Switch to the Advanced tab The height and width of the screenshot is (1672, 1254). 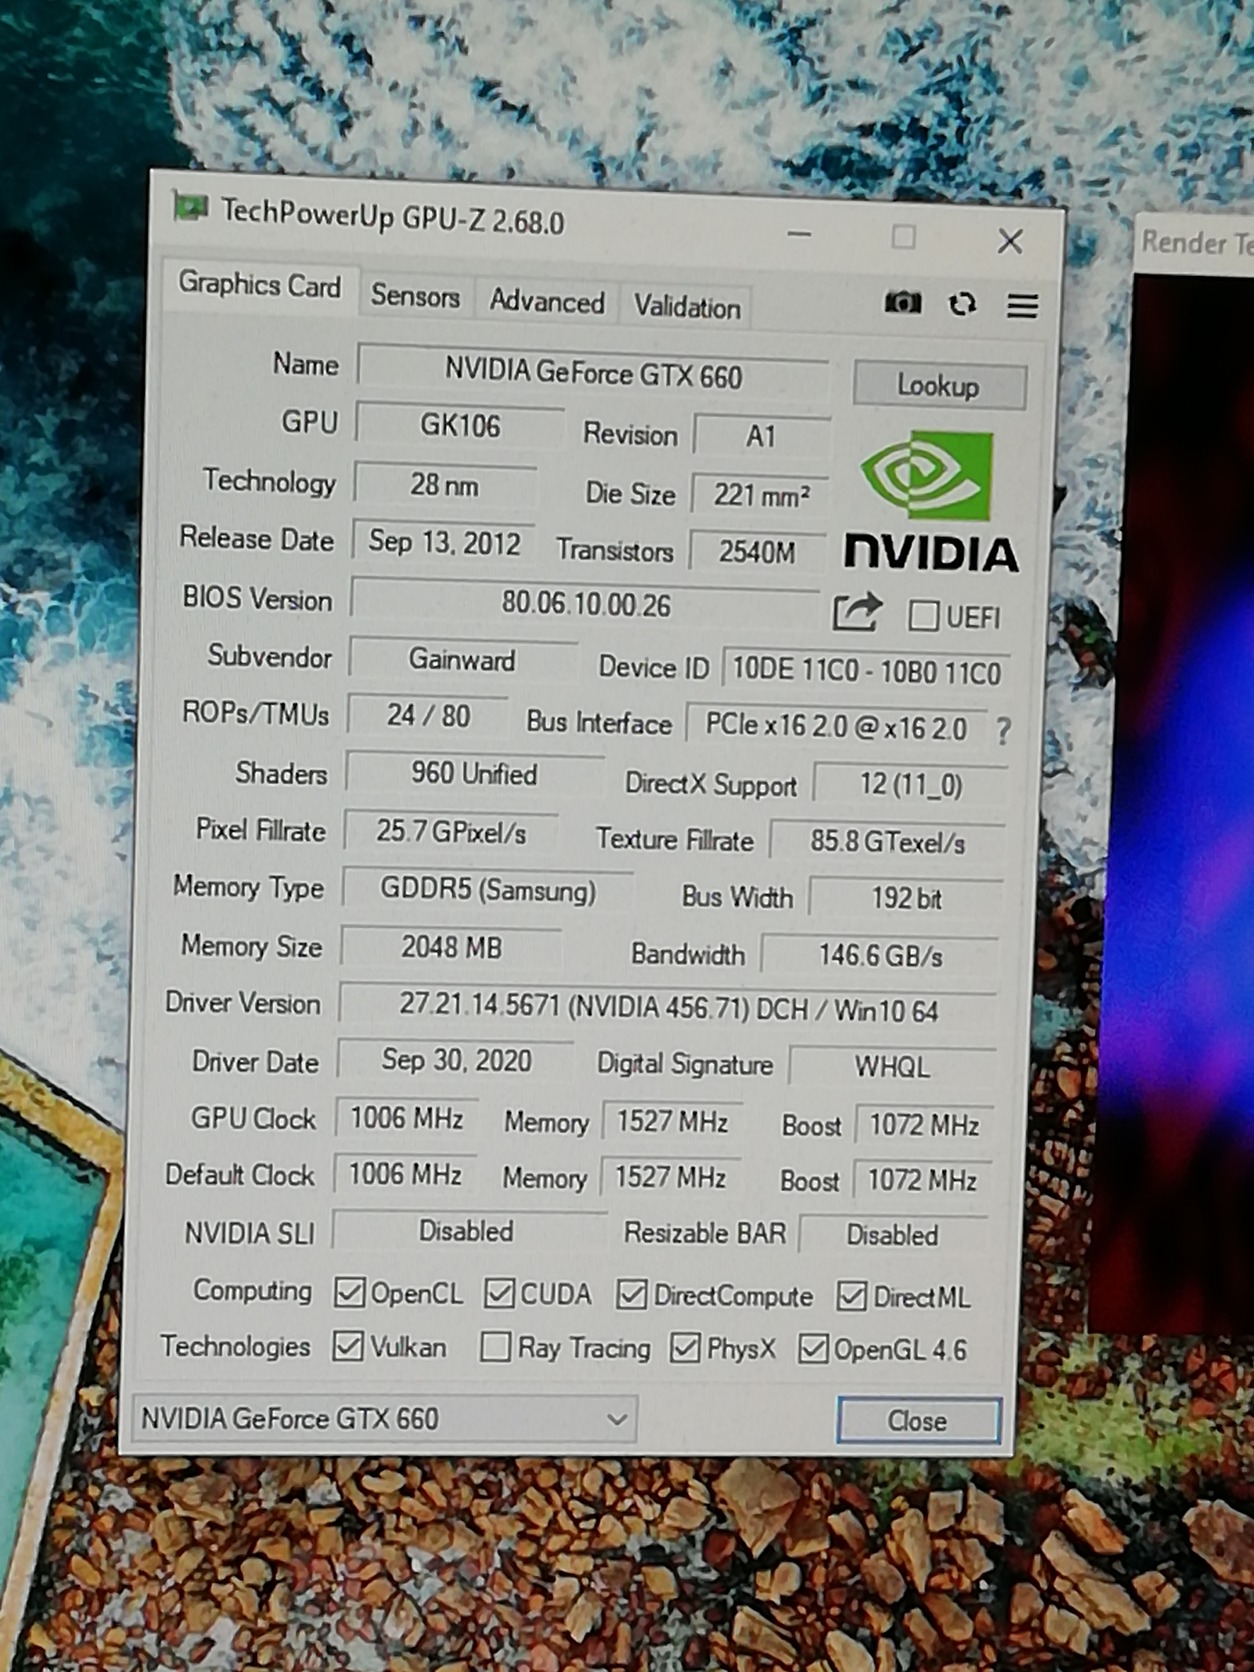click(547, 302)
